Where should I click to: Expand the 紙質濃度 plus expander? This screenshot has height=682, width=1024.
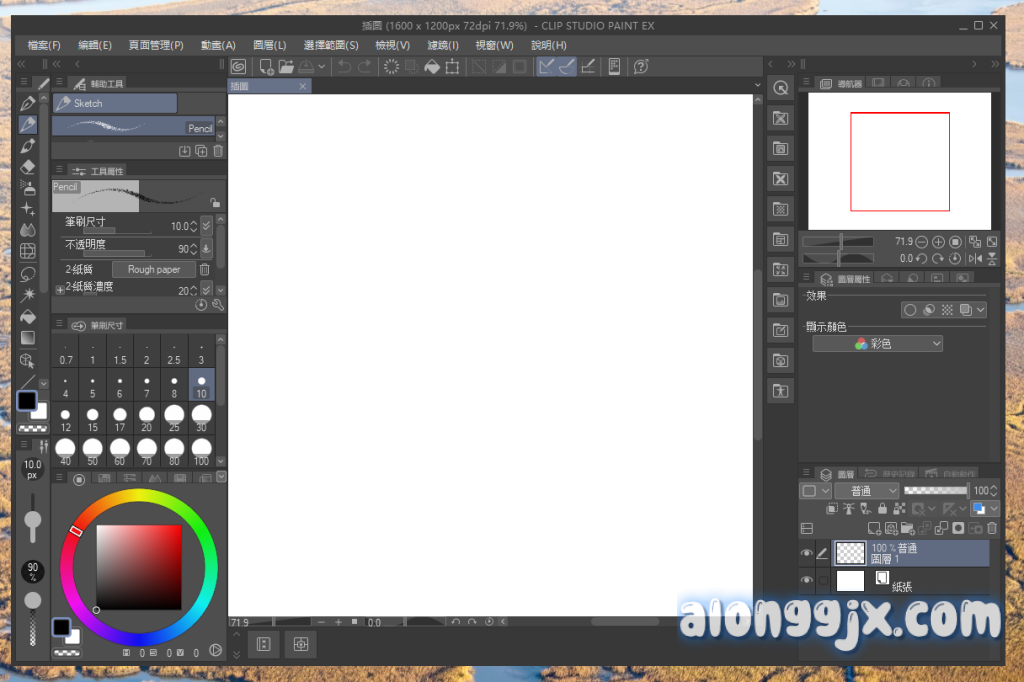pyautogui.click(x=60, y=289)
